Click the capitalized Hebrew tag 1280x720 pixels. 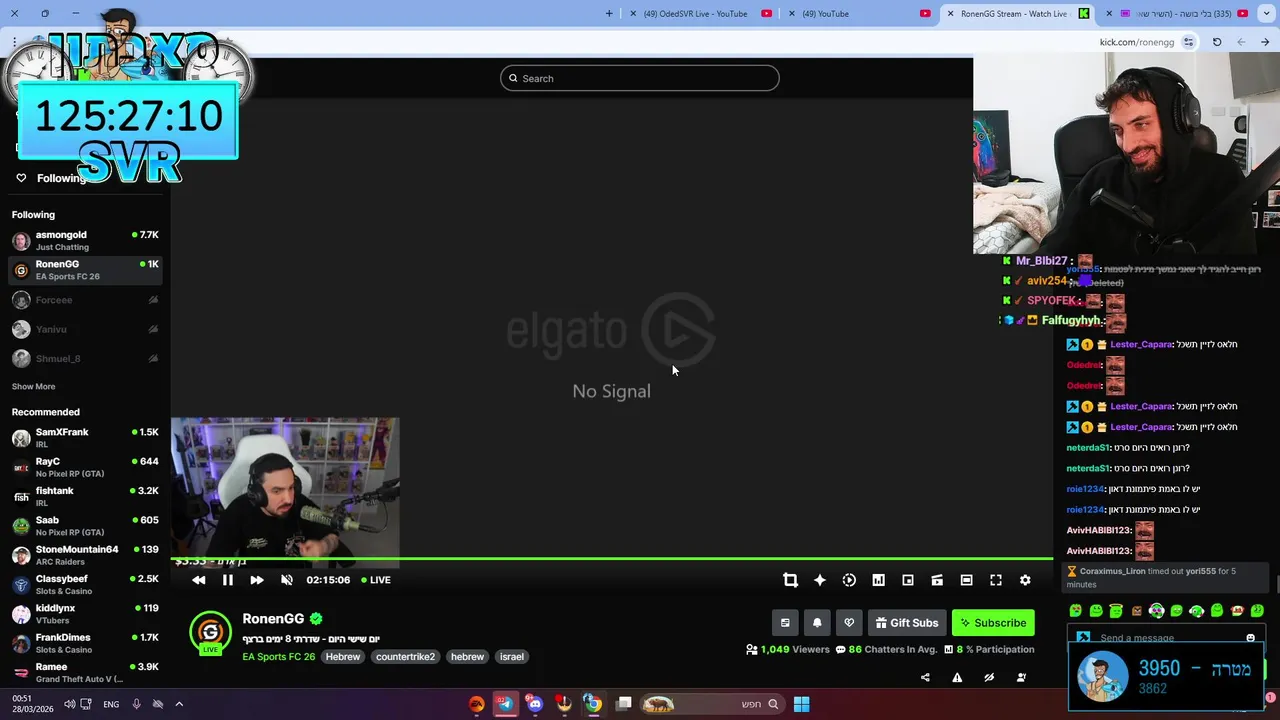(x=343, y=657)
